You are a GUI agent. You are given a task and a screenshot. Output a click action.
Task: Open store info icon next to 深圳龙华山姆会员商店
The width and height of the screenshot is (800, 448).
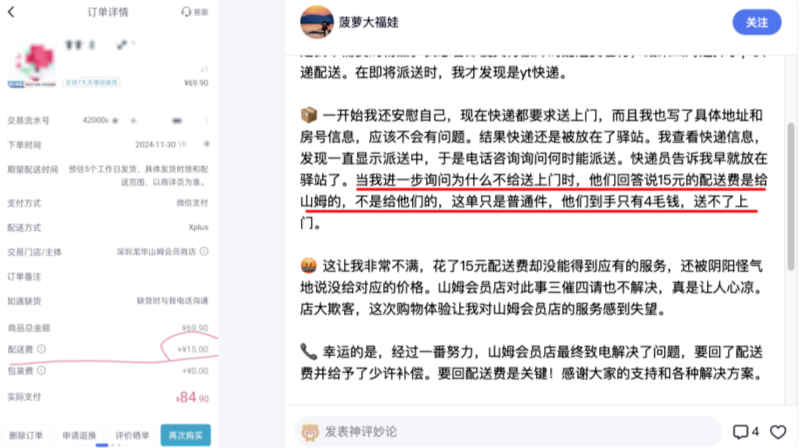tap(204, 252)
